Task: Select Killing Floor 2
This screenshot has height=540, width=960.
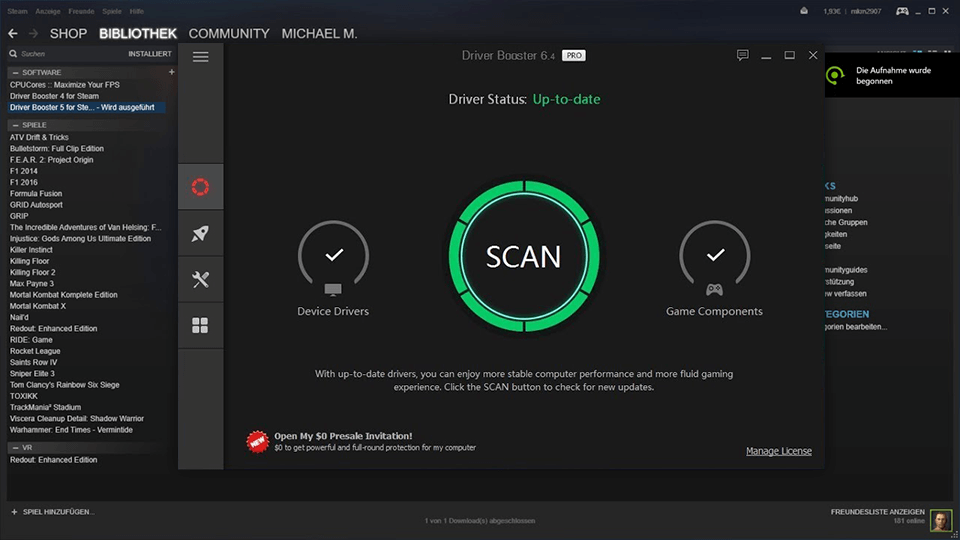Action: (x=32, y=272)
